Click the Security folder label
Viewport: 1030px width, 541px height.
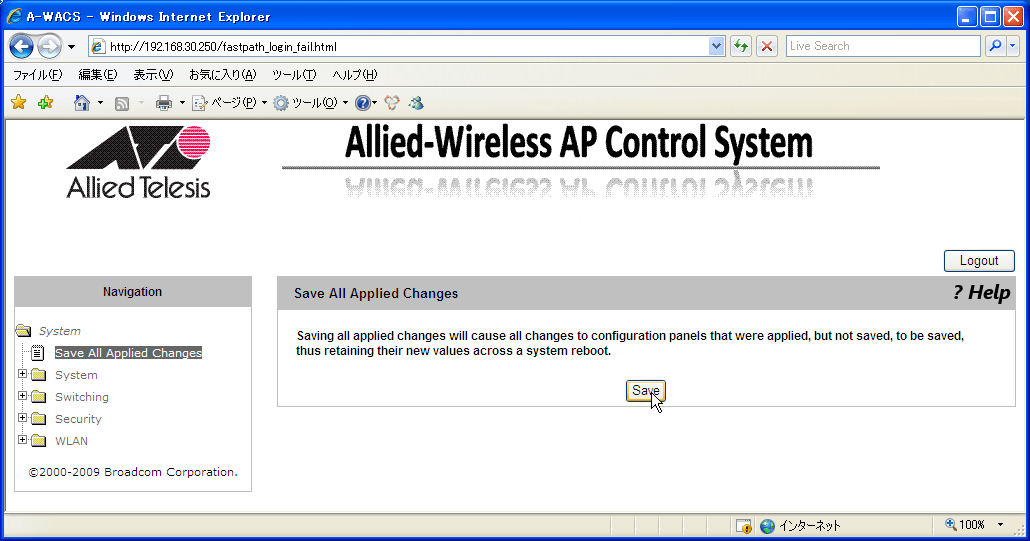click(x=78, y=419)
